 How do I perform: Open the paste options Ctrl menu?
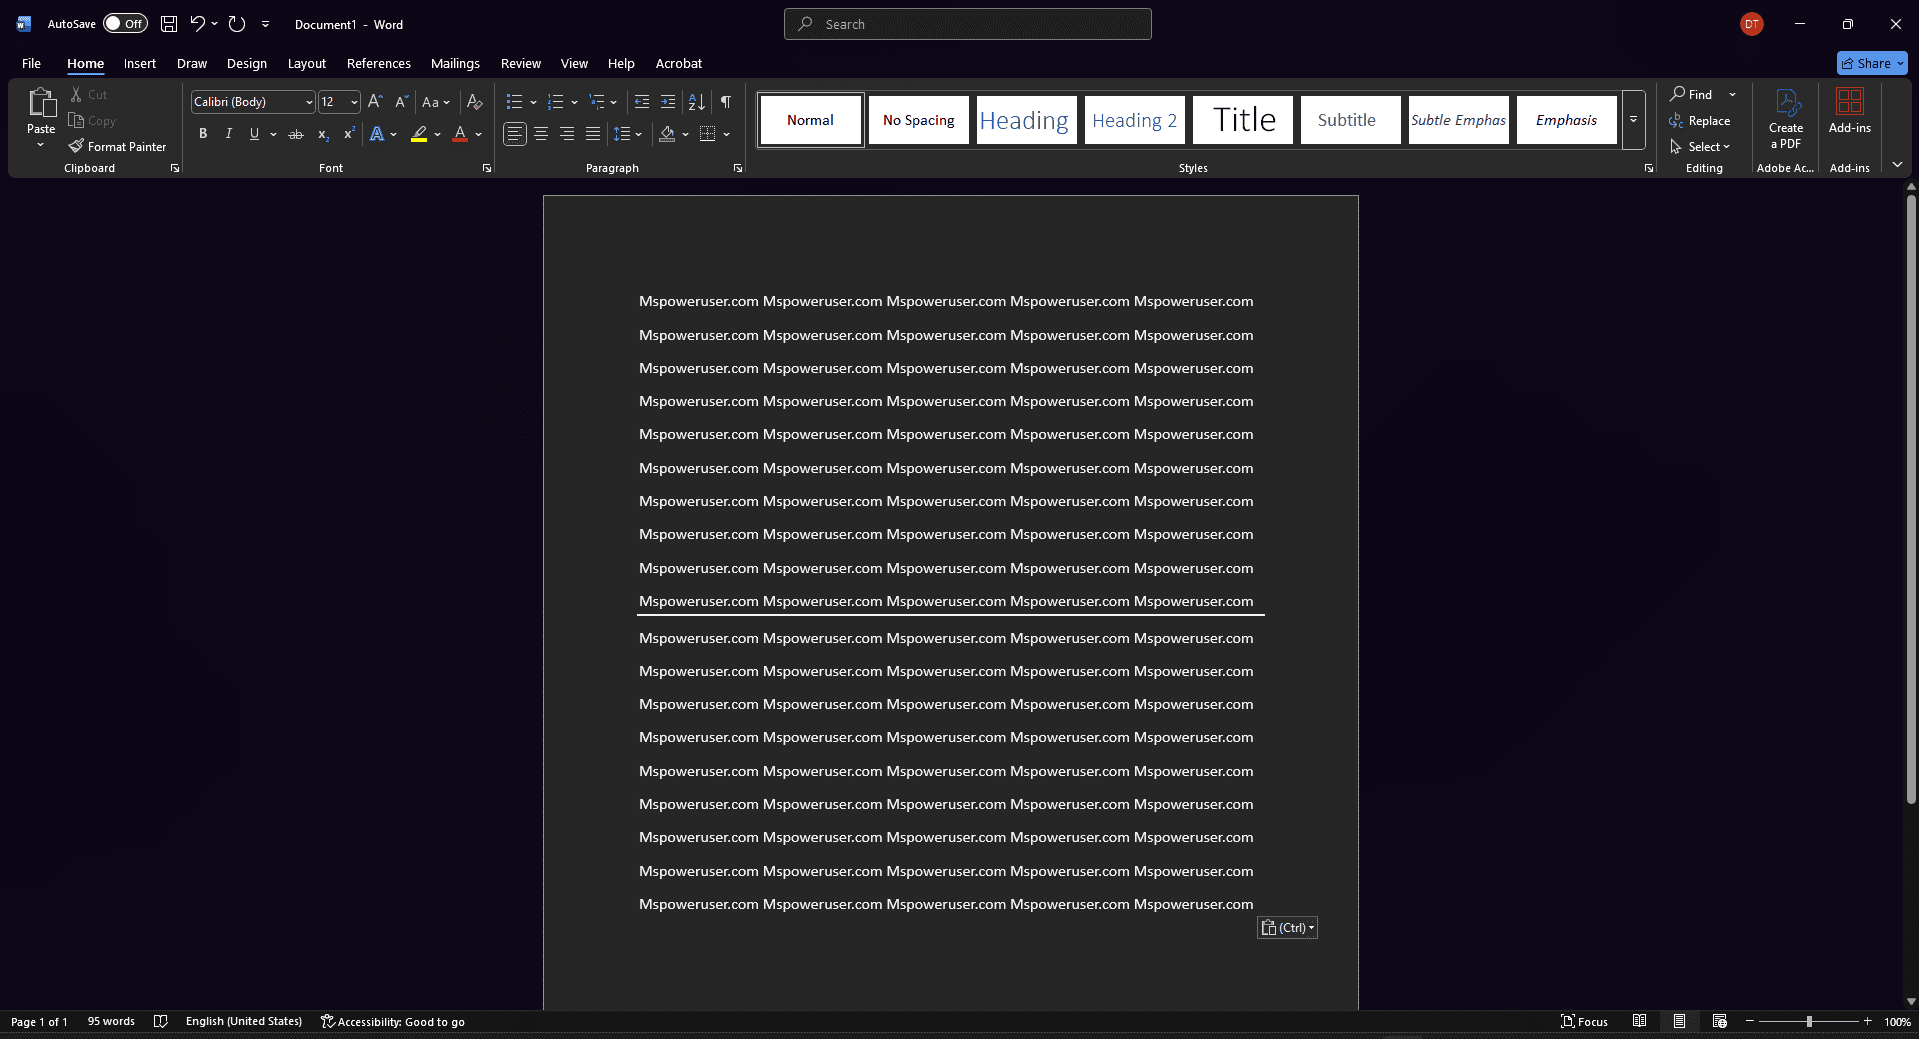pyautogui.click(x=1287, y=927)
